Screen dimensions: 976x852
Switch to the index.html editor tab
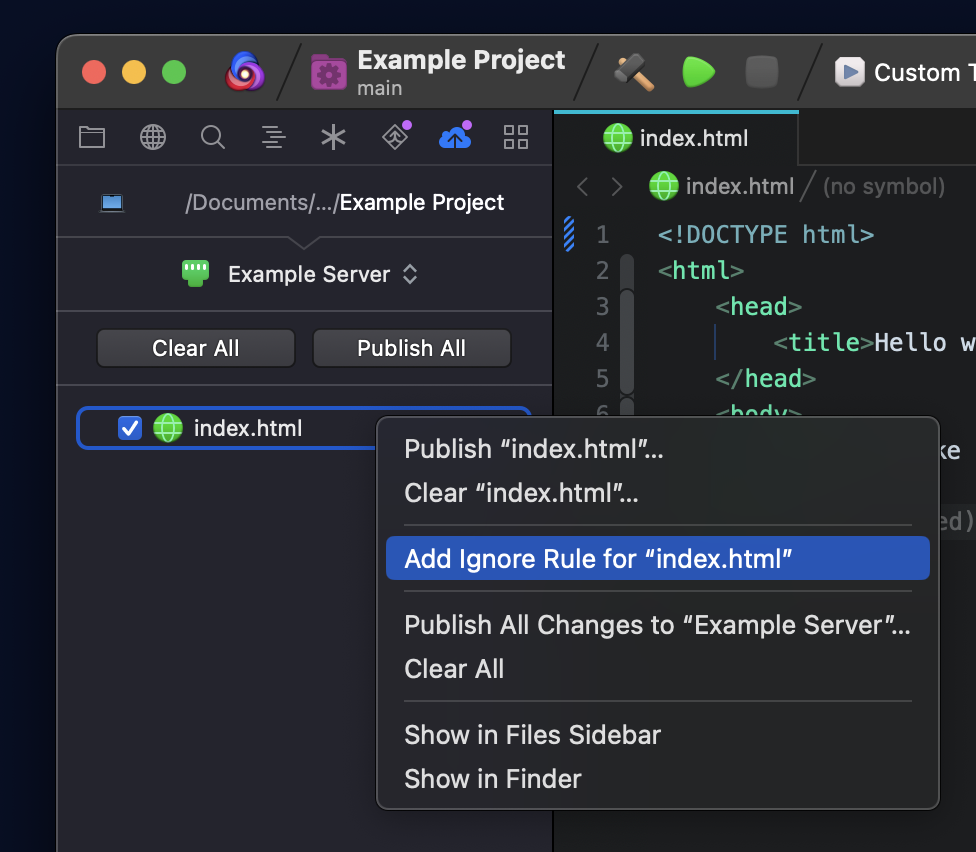(676, 138)
